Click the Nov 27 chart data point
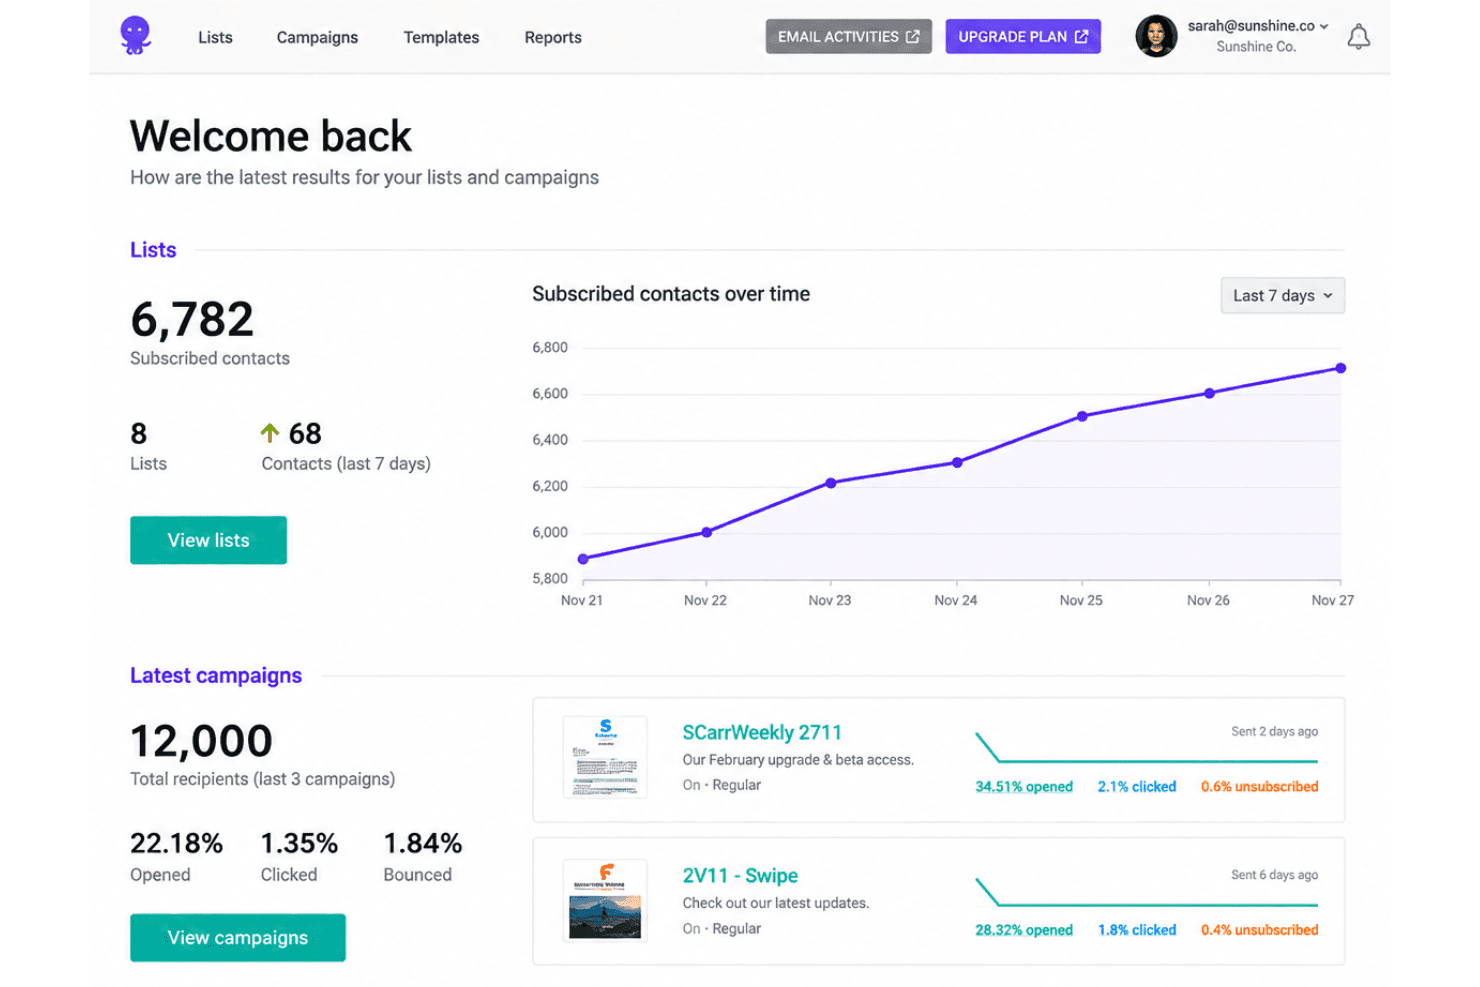 1341,368
